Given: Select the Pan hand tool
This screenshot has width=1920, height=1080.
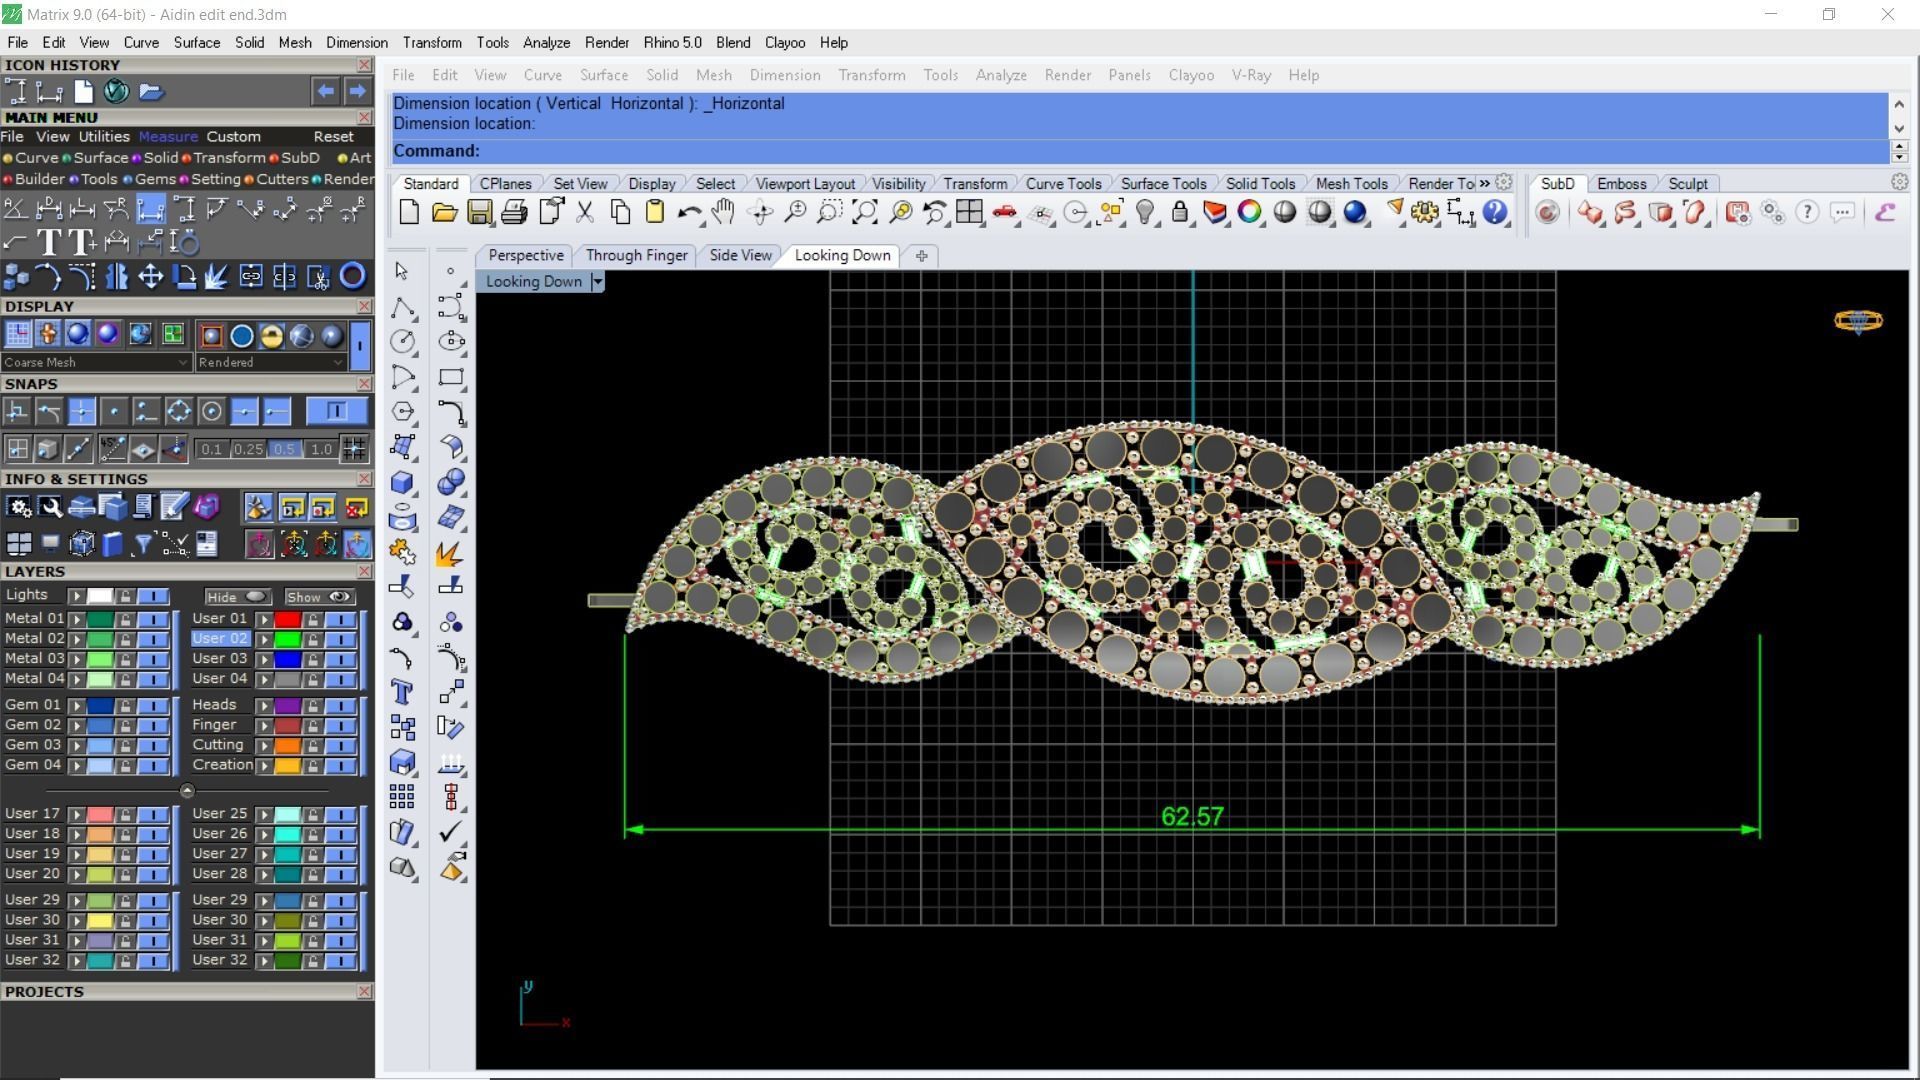Looking at the screenshot, I should [x=723, y=212].
